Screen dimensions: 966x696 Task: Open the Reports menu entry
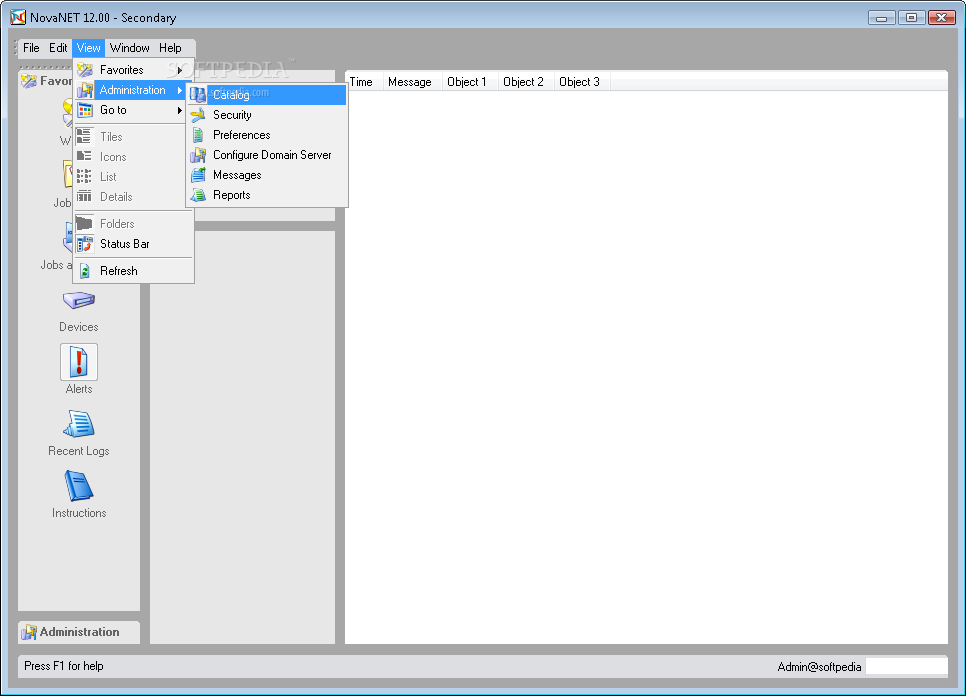point(267,195)
